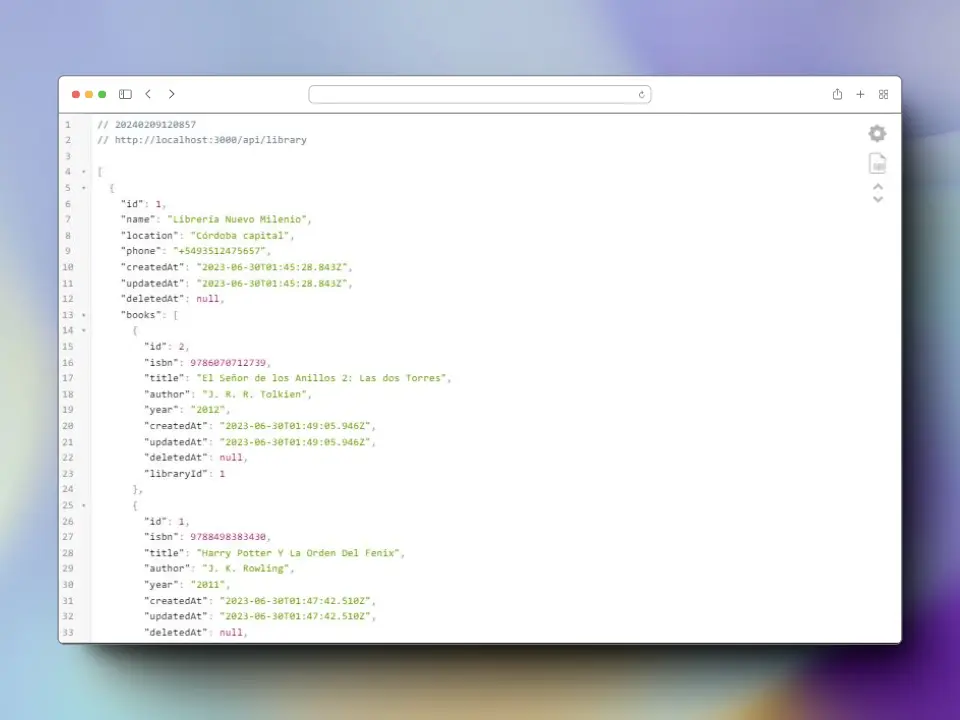Select the value "Librería Nuevo Milenio"
The image size is (960, 720).
(239, 219)
